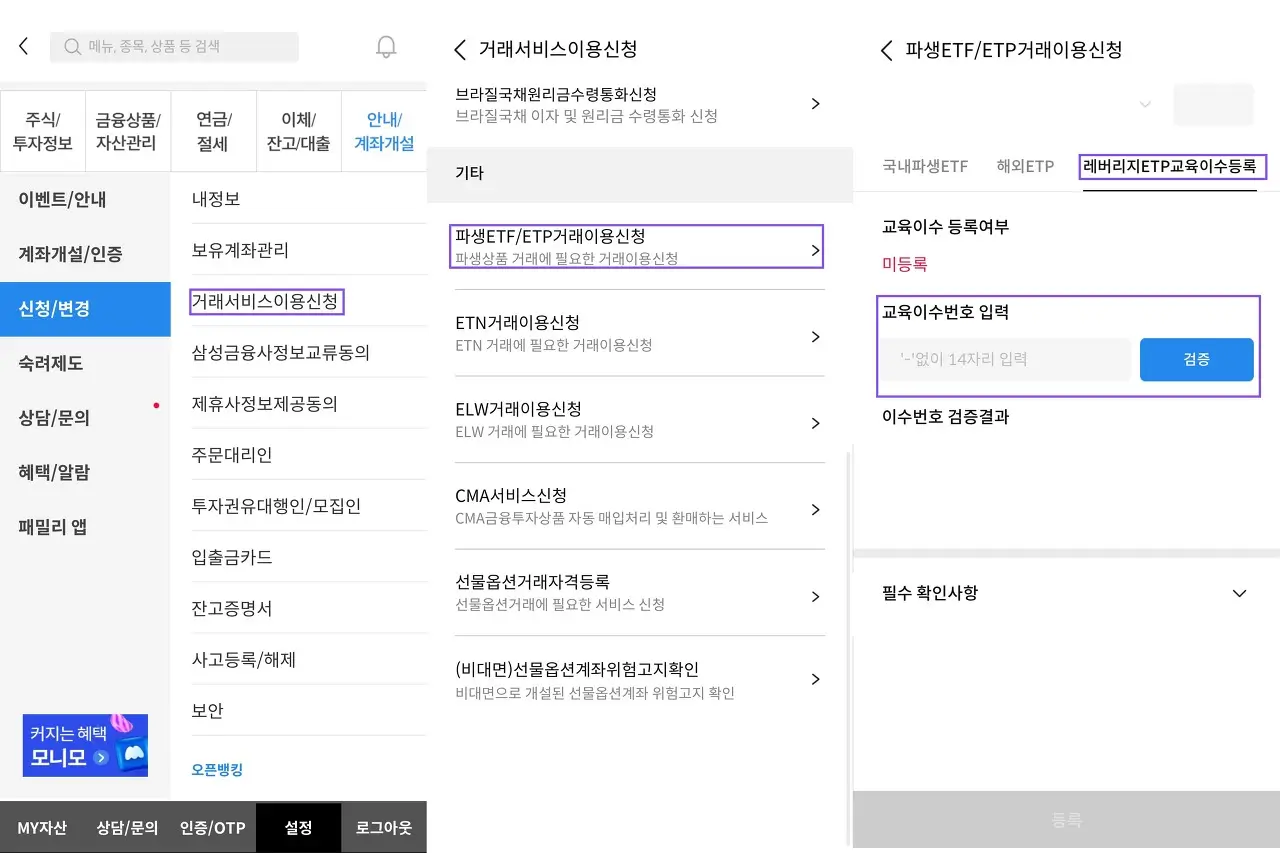Click the blue 검증 button
Image resolution: width=1280 pixels, height=853 pixels.
[x=1196, y=359]
